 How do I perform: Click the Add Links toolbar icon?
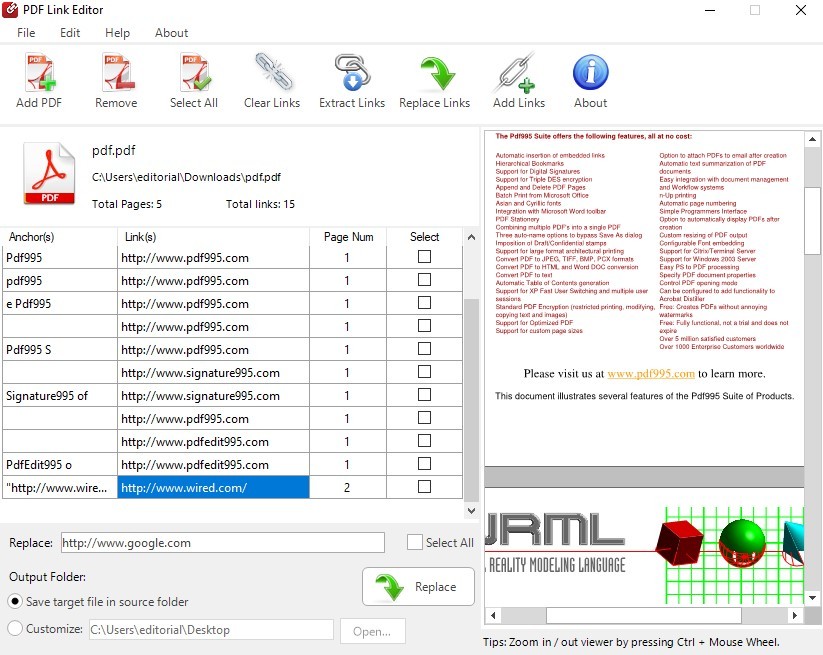pyautogui.click(x=515, y=73)
